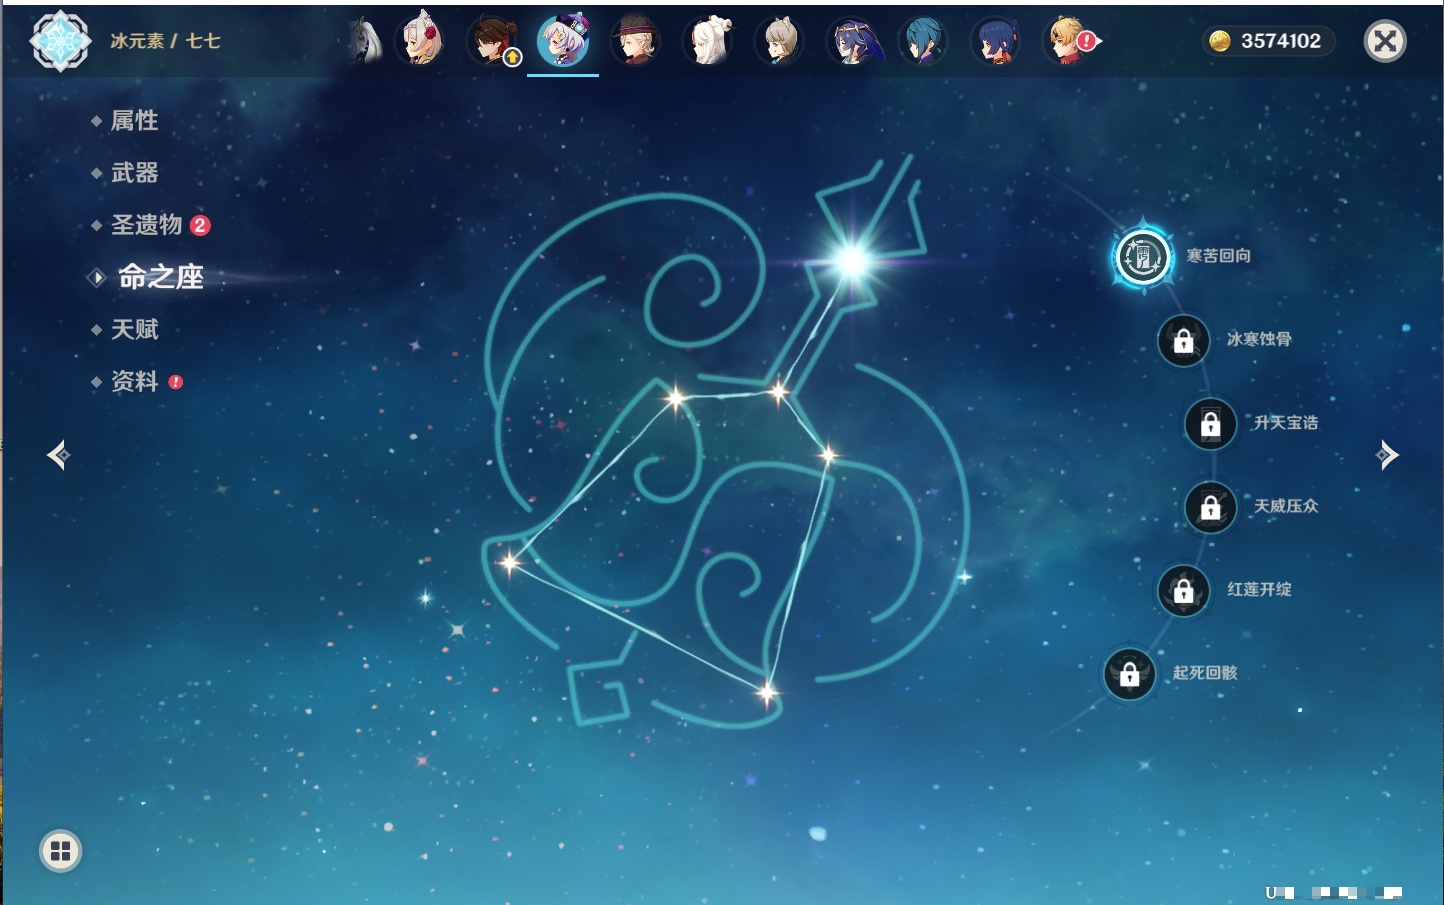1444x905 pixels.
Task: Choose the avatar with a gold headpiece
Action: point(852,41)
